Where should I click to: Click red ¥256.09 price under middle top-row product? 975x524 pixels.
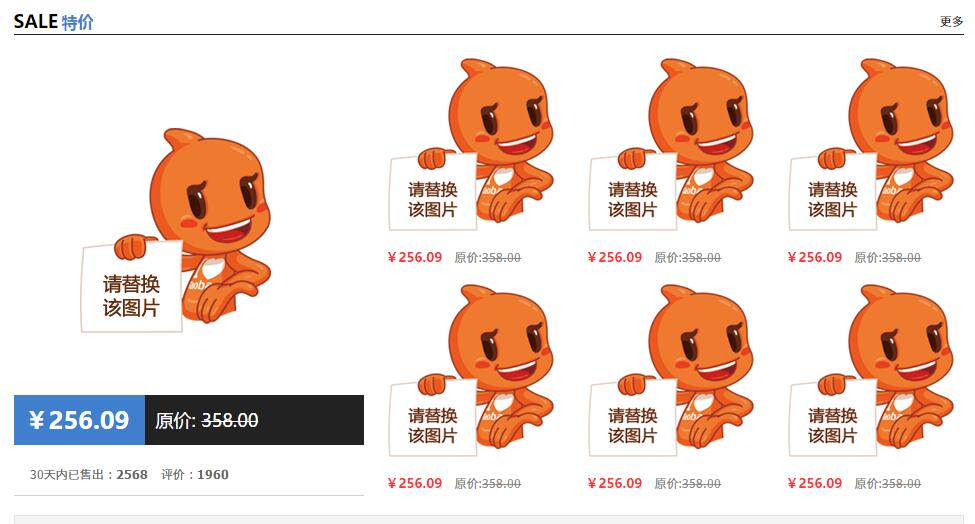[615, 257]
